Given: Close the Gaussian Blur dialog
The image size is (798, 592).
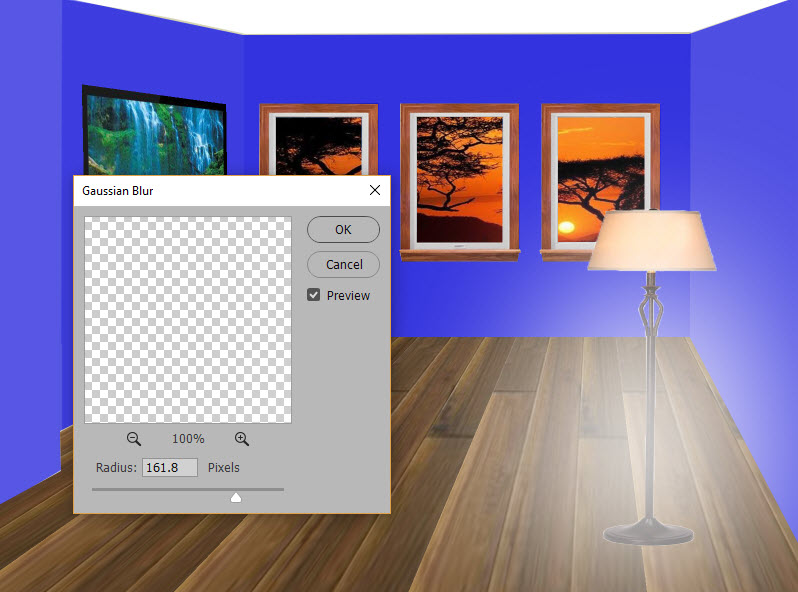Looking at the screenshot, I should coord(375,190).
